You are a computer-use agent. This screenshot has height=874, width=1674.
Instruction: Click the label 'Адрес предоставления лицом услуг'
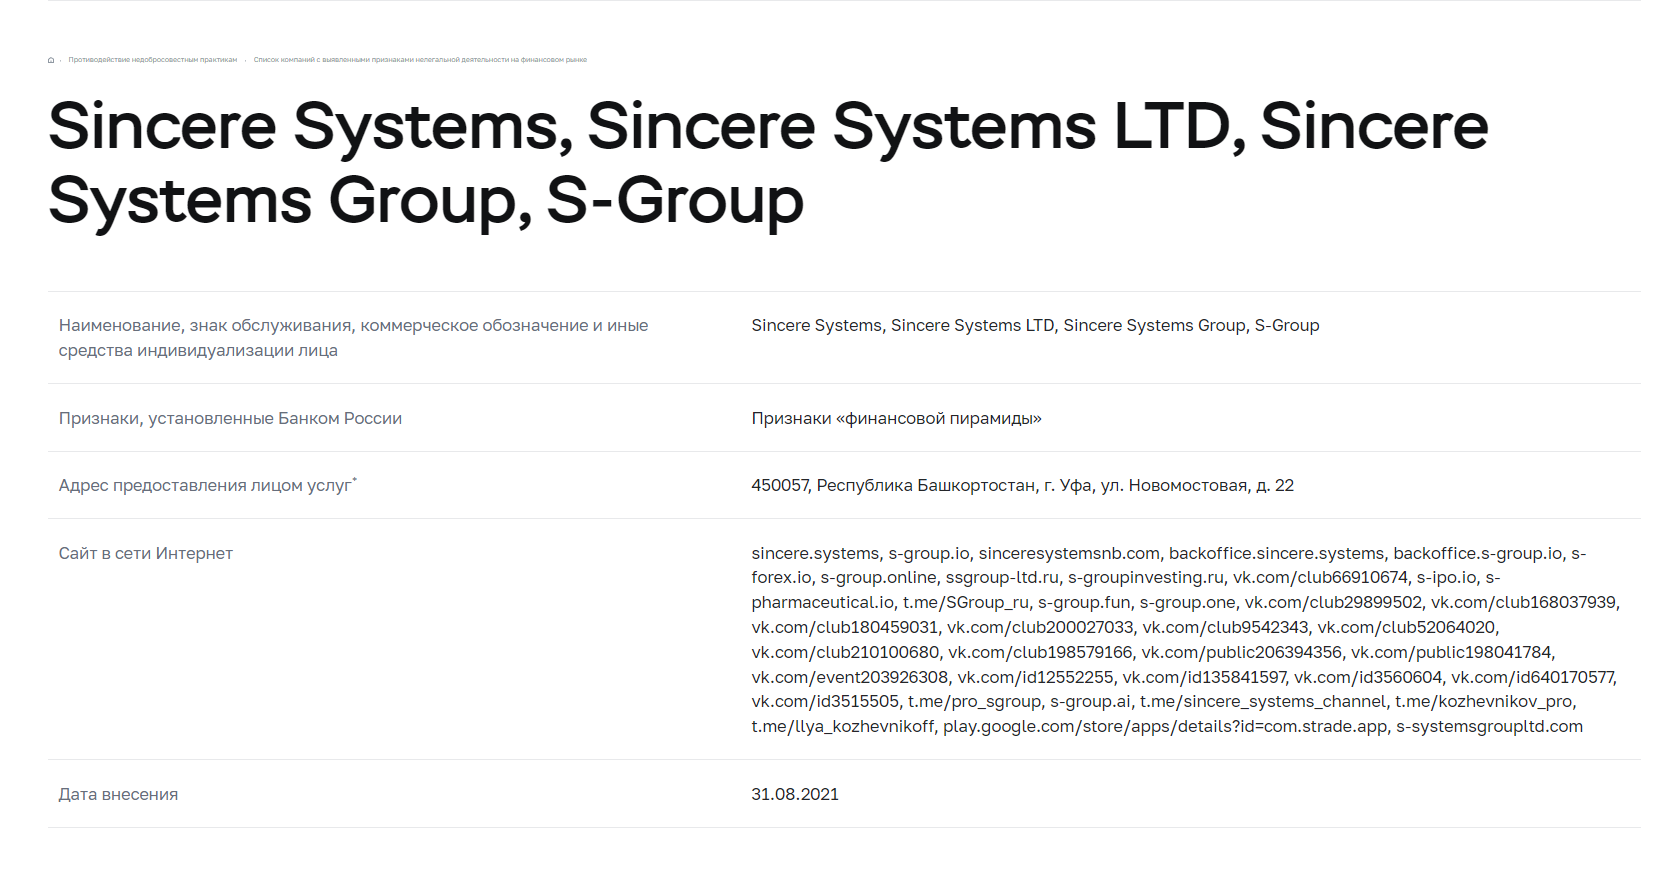pyautogui.click(x=207, y=485)
